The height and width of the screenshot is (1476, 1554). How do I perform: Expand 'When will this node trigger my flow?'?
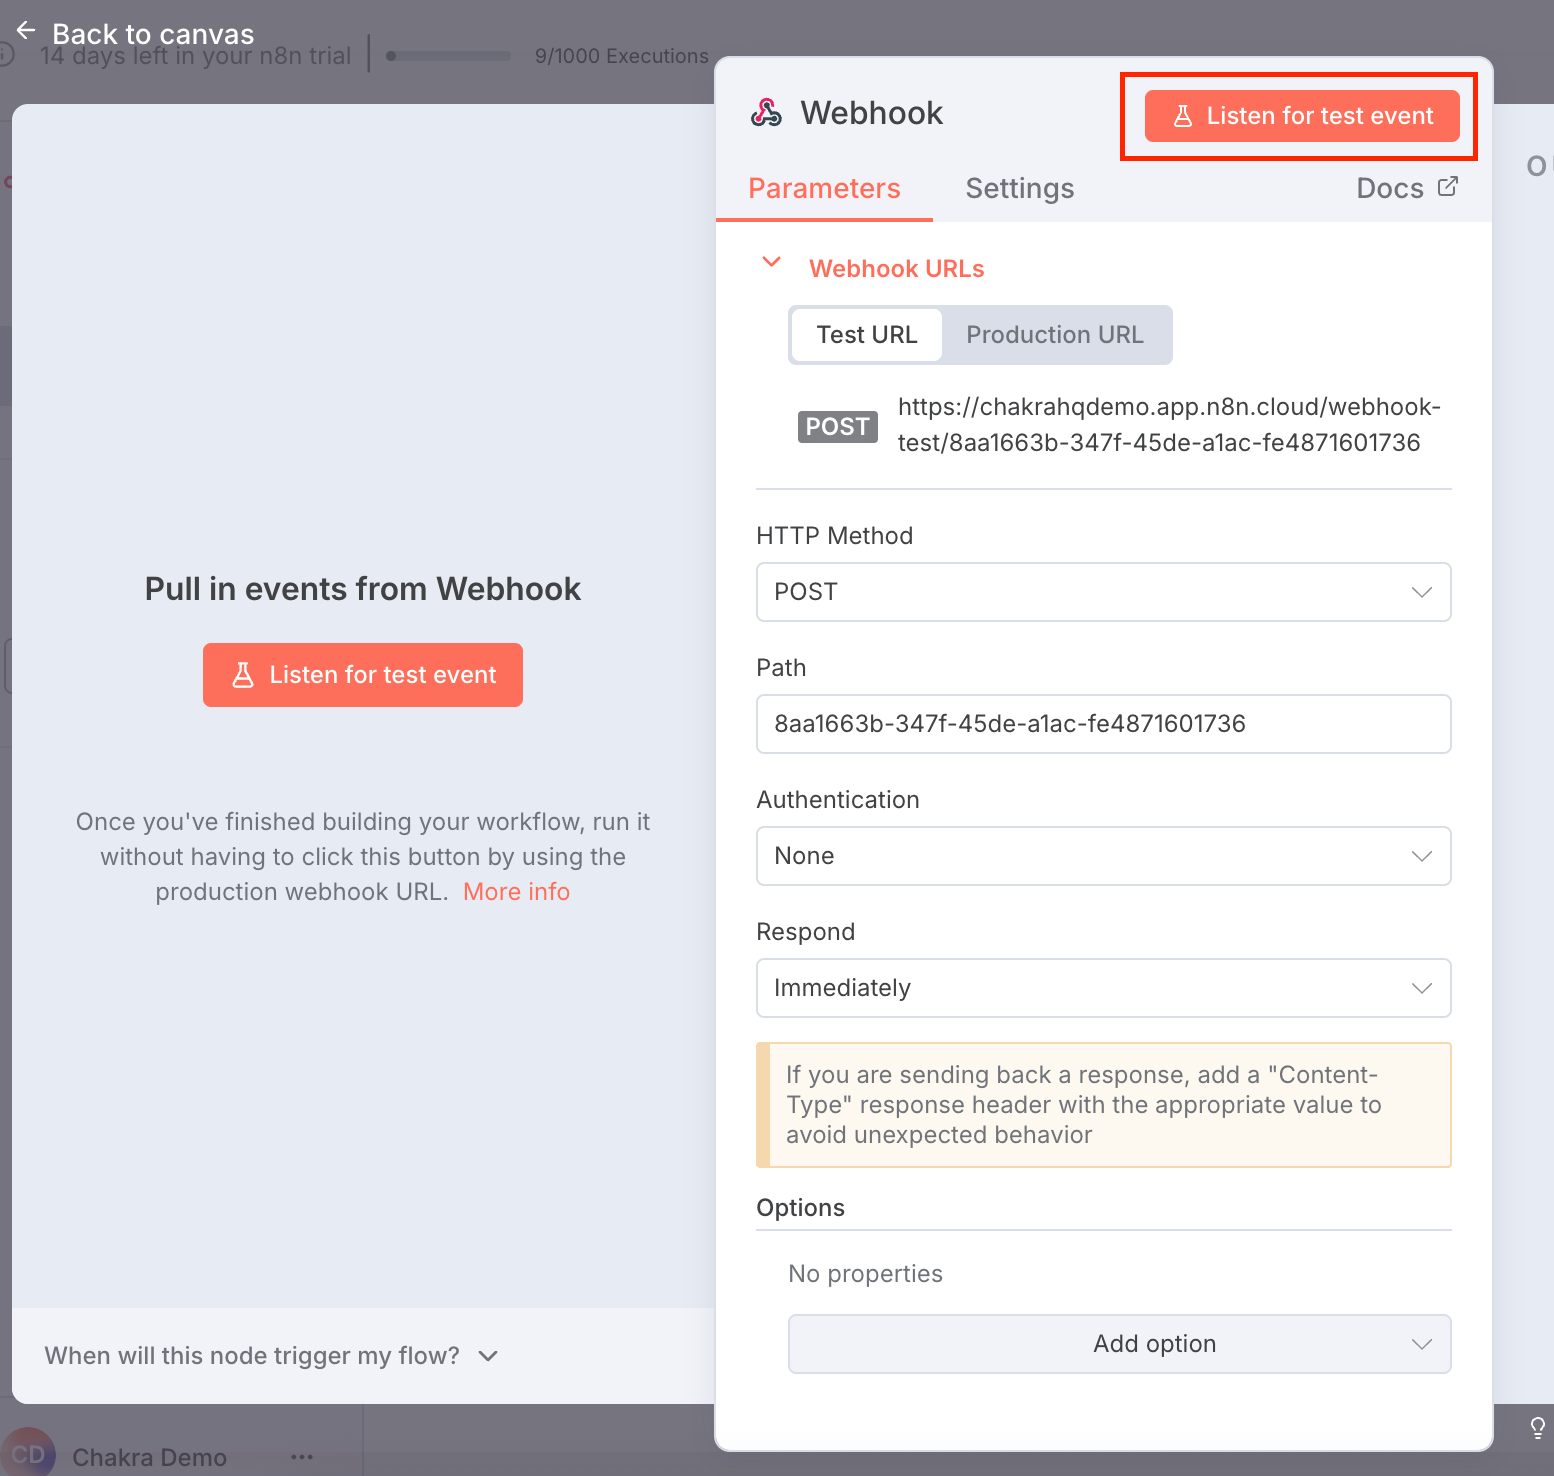pyautogui.click(x=271, y=1356)
